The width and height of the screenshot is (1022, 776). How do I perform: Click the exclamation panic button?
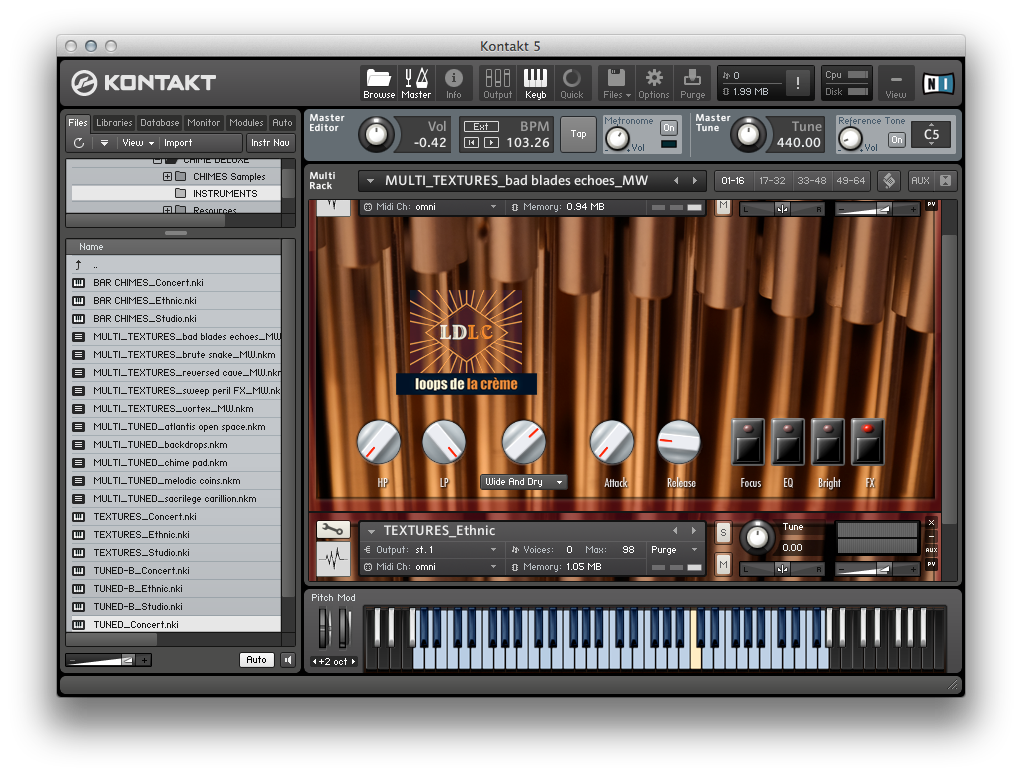tap(798, 83)
